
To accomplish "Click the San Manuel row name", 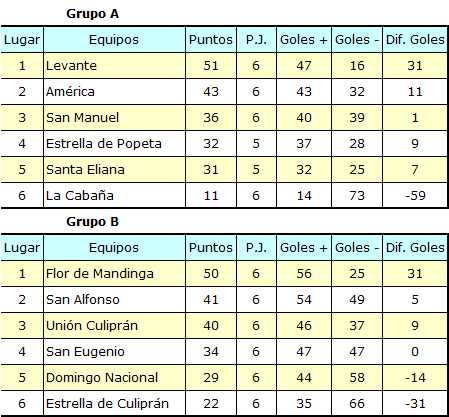I will point(114,118).
